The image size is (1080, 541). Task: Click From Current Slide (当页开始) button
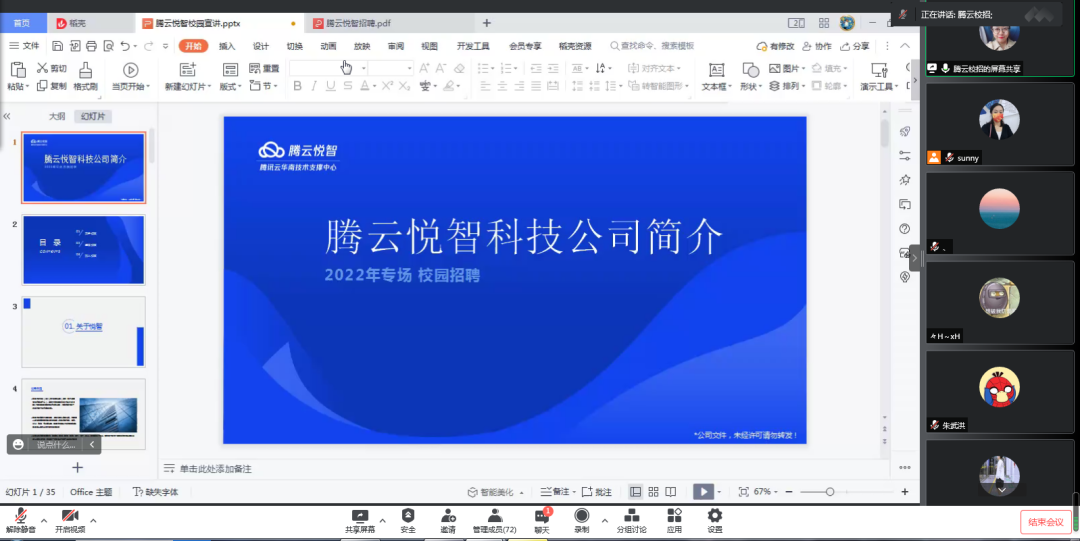130,76
